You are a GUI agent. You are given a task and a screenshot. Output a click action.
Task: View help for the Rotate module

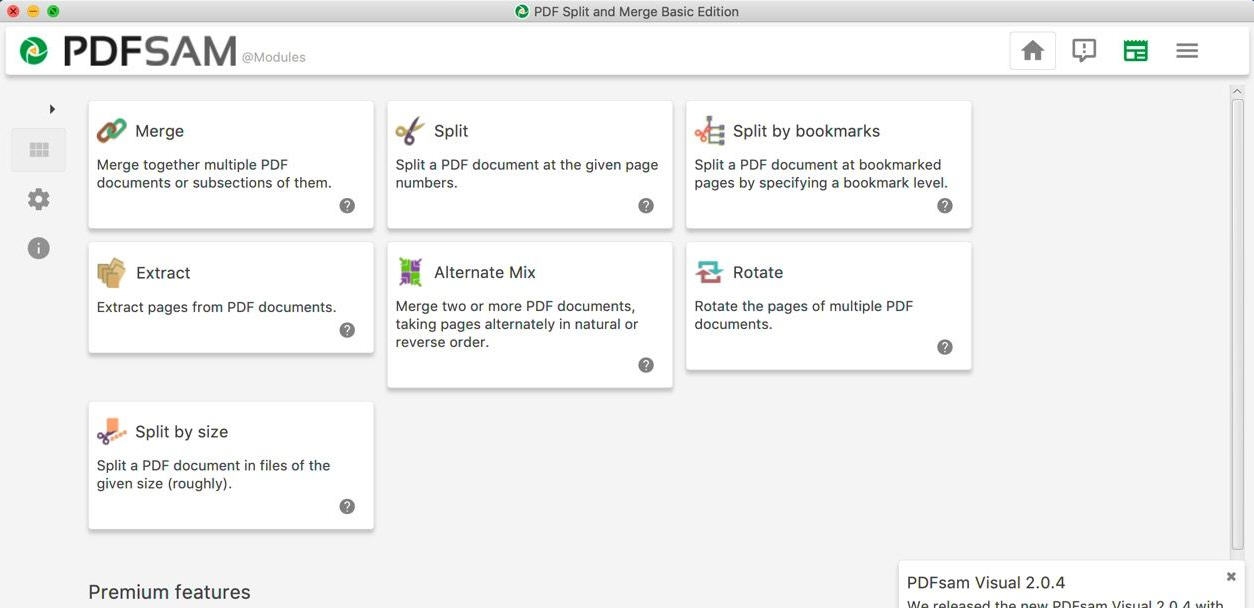944,346
